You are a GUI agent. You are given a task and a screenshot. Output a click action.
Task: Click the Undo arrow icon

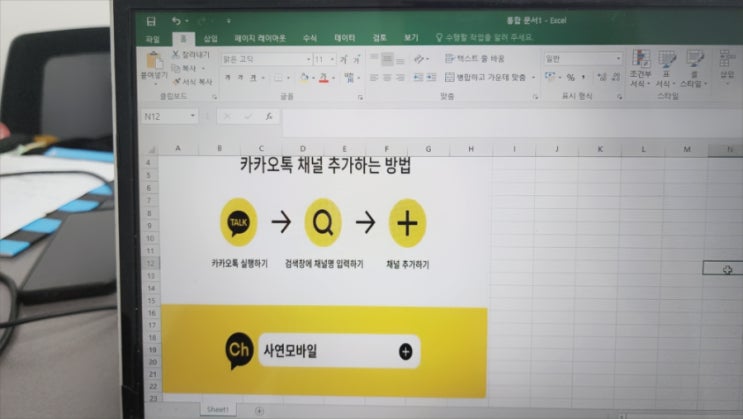coord(176,21)
